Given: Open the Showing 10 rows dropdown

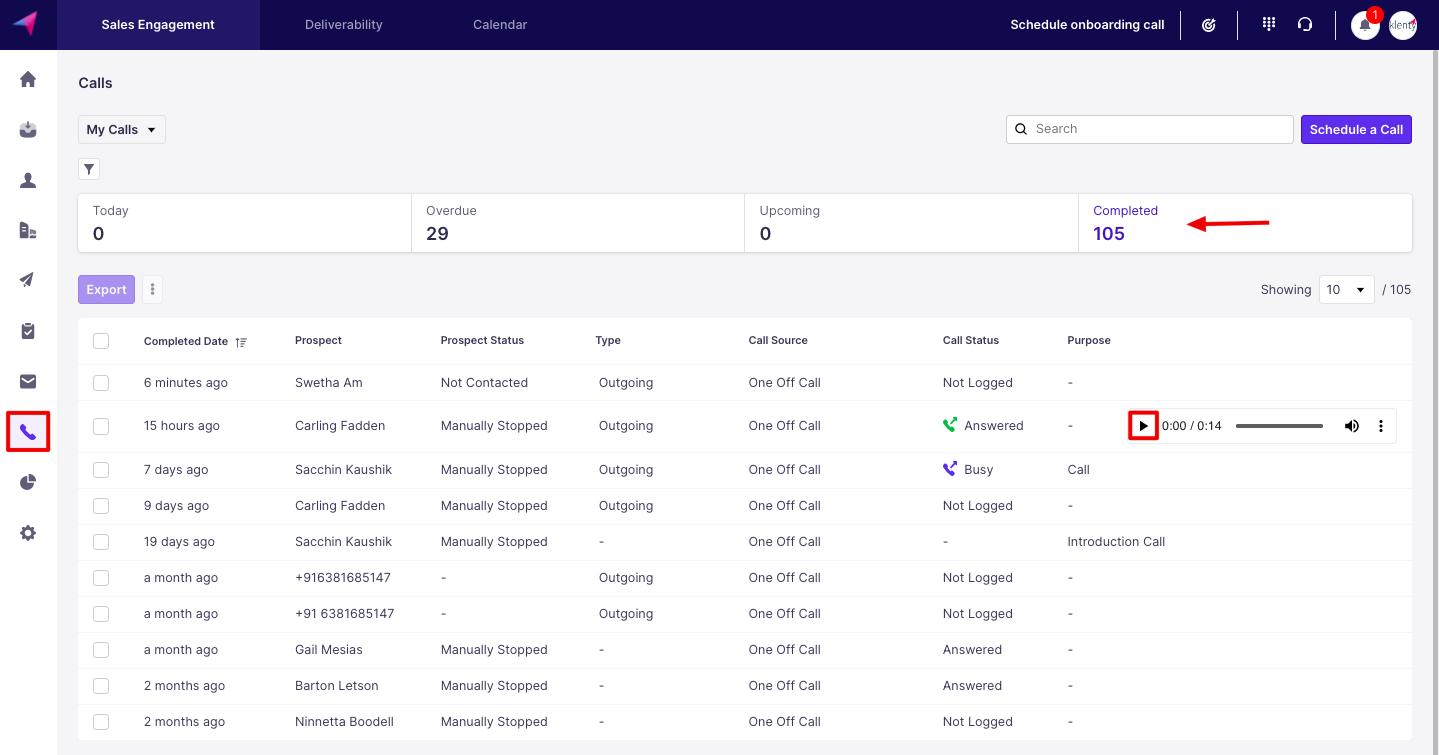Looking at the screenshot, I should tap(1346, 290).
